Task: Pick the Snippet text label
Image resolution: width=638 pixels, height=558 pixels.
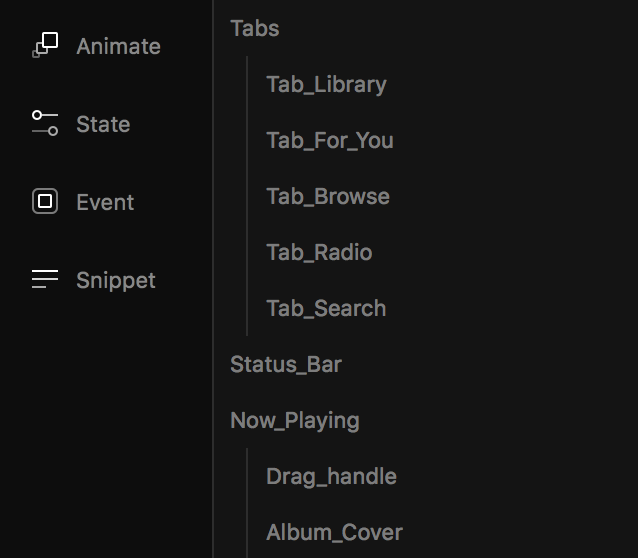Action: coord(116,280)
